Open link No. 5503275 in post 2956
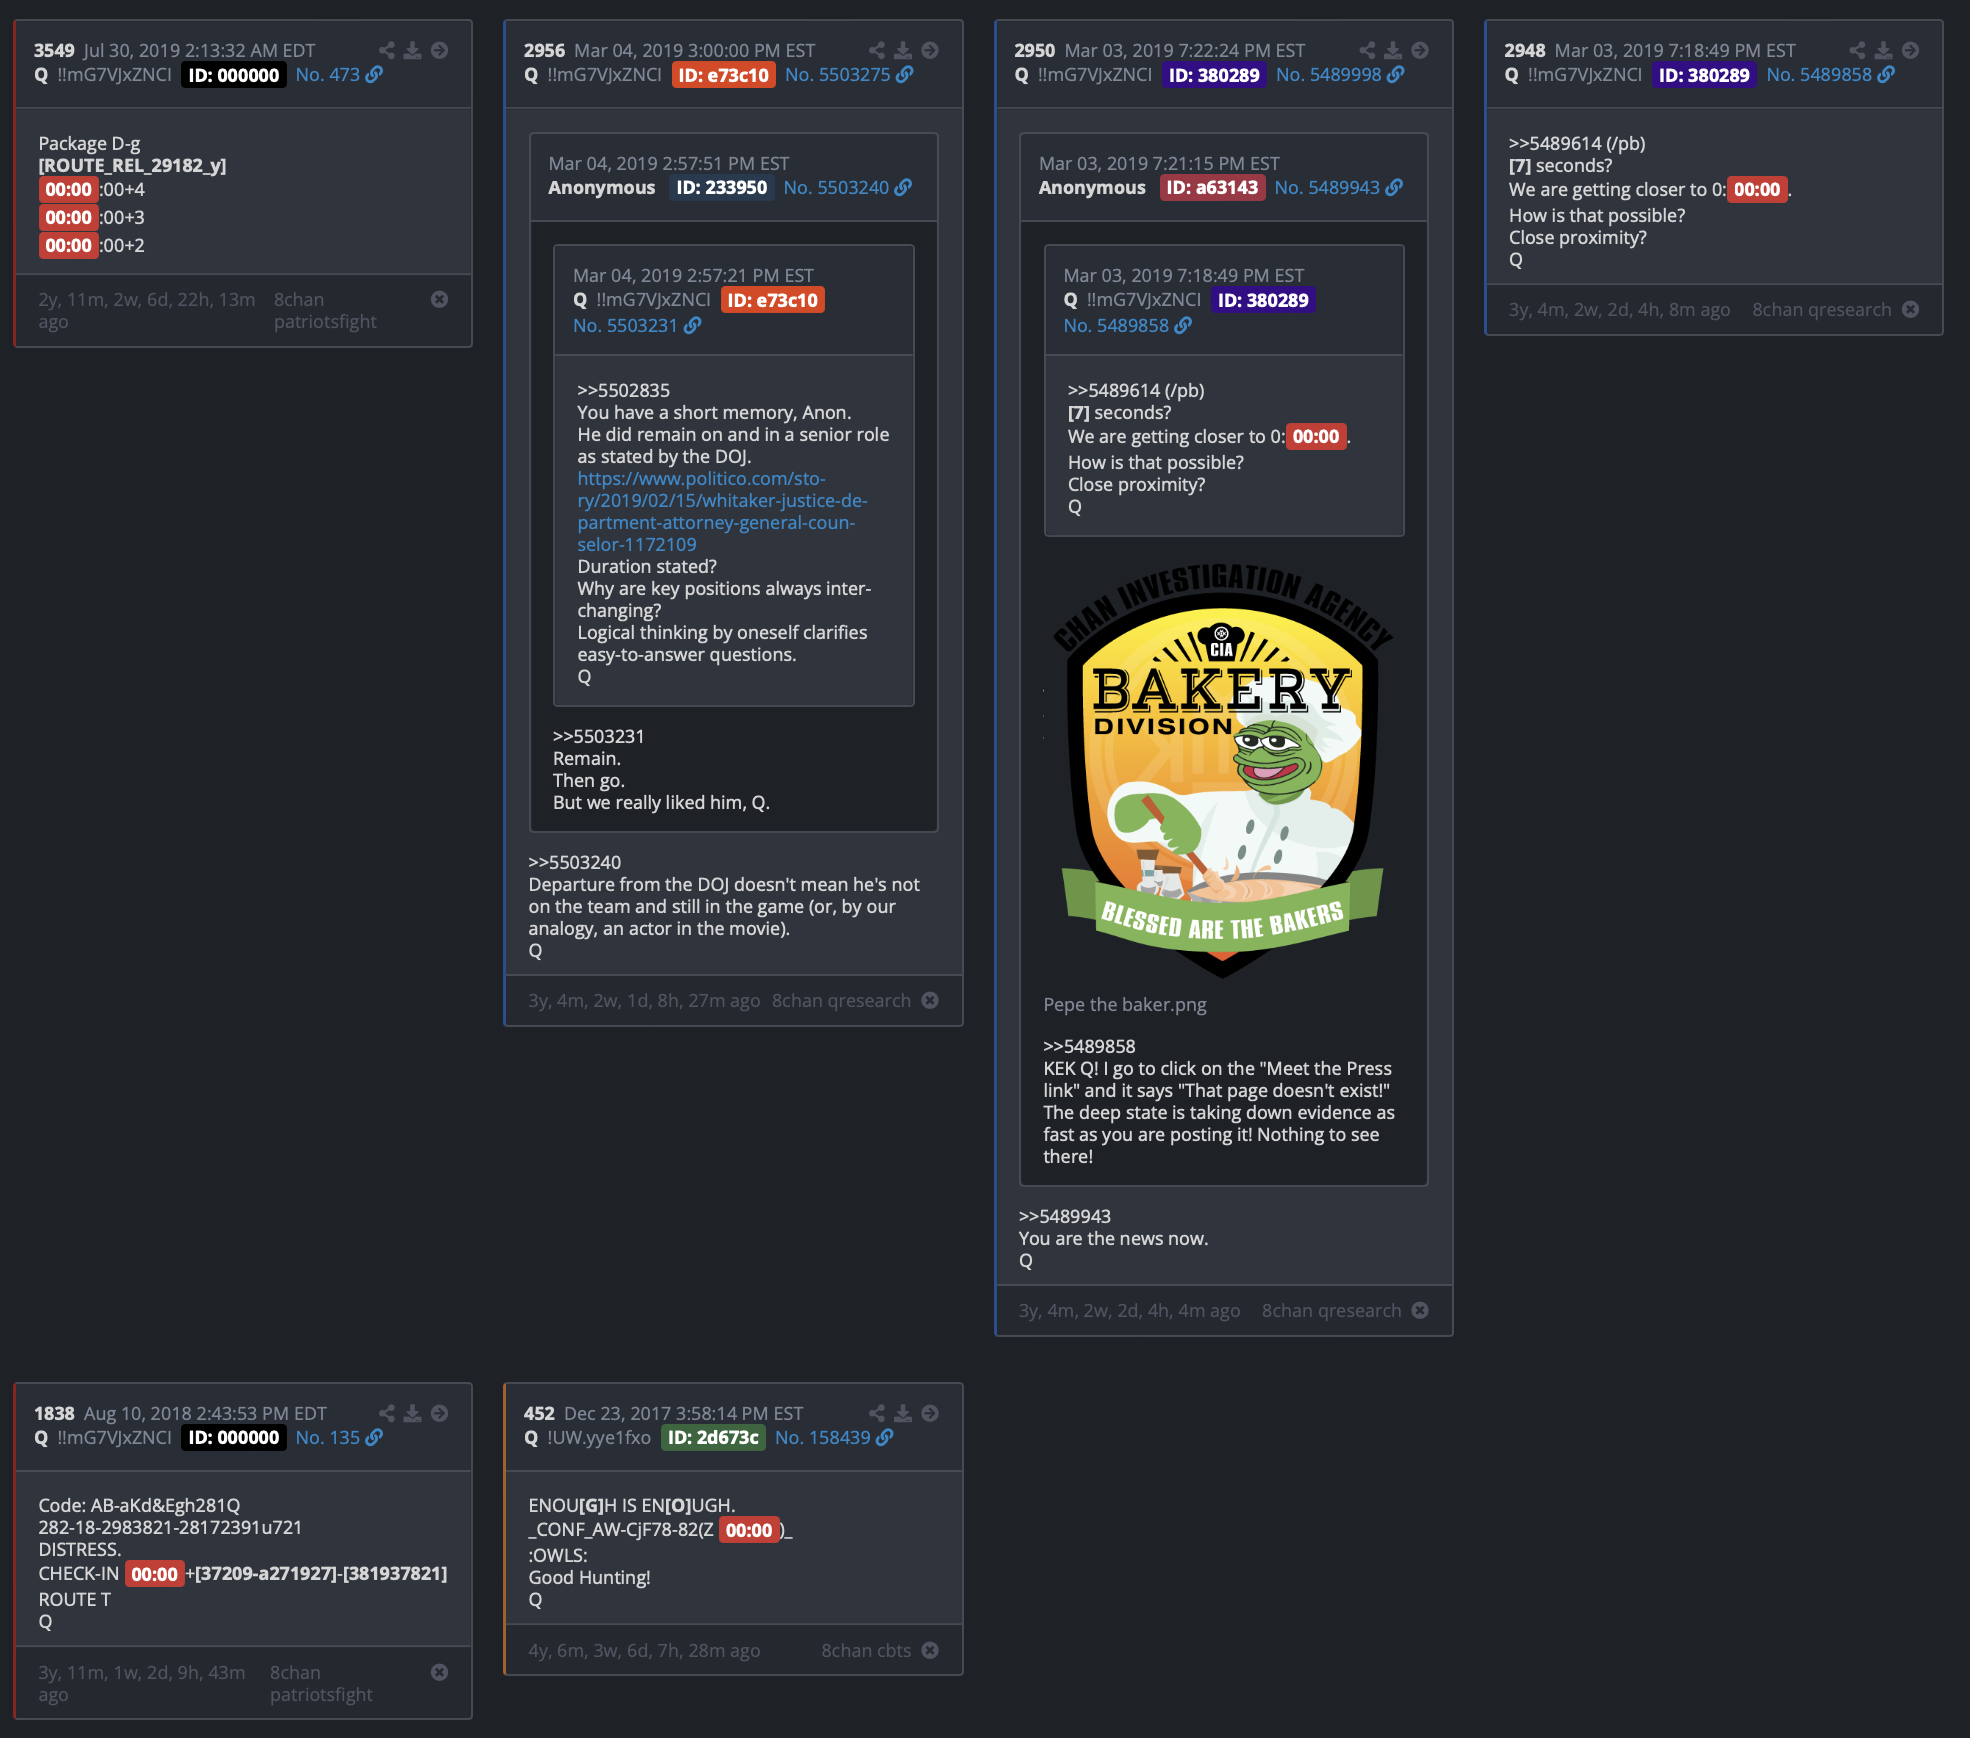Image resolution: width=1970 pixels, height=1738 pixels. coord(849,74)
